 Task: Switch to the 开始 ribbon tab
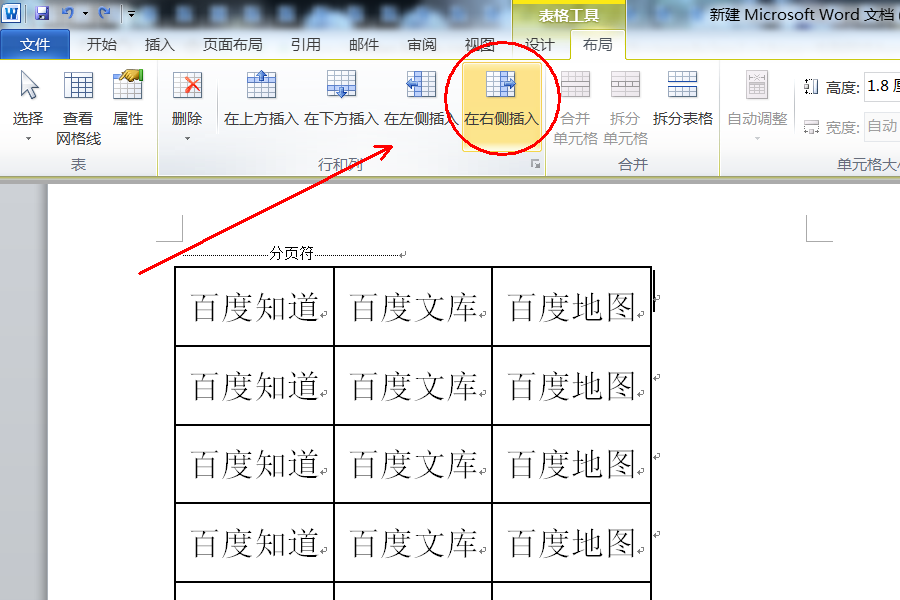tap(102, 44)
